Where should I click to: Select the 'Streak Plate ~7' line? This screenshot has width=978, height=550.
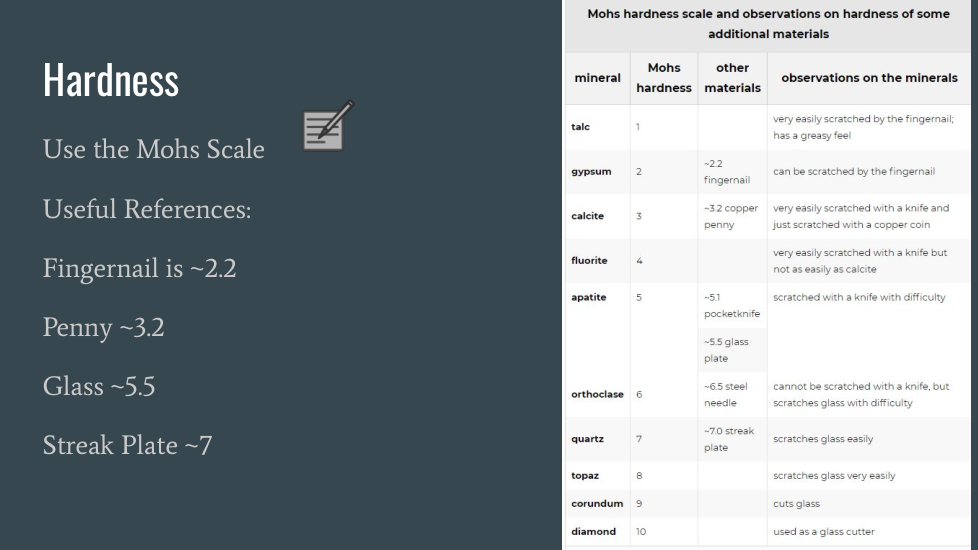point(127,446)
